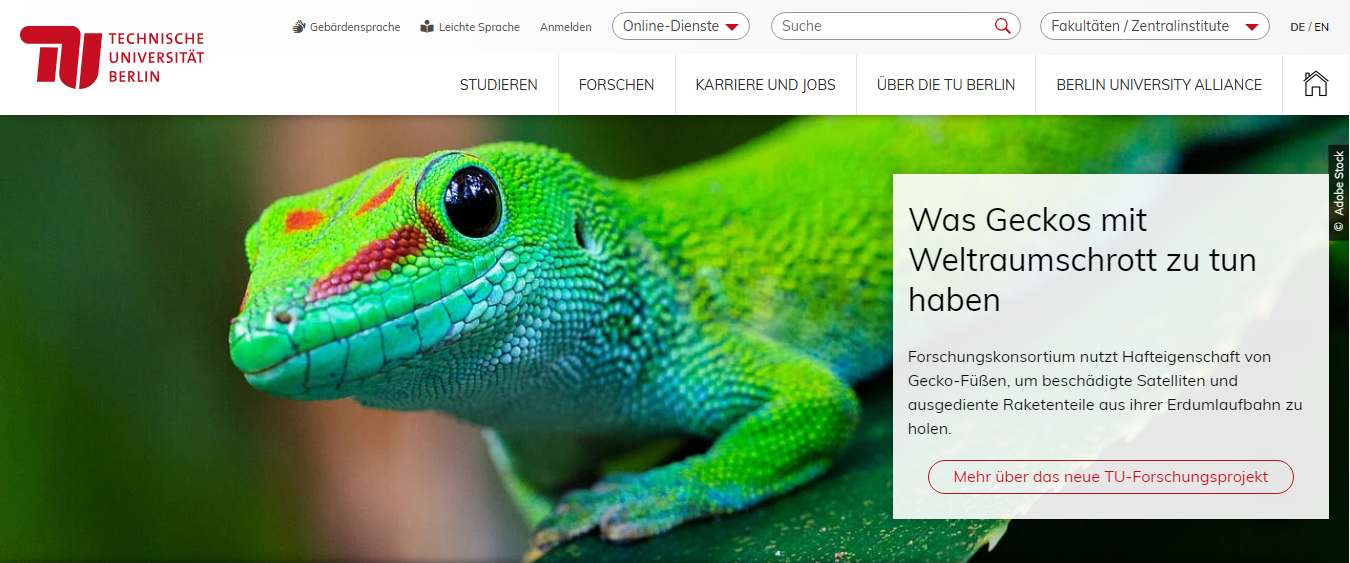Switch language to EN

point(1322,27)
